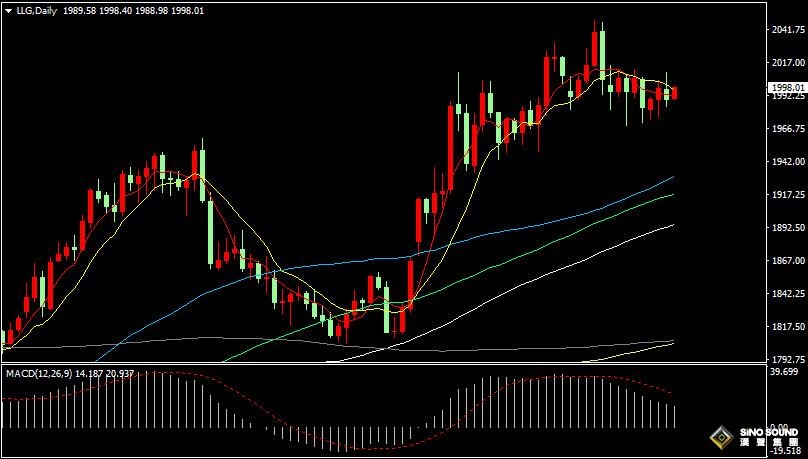Click the triangle arrow beside LLG,Daily
Screen dimensions: 808x459
pyautogui.click(x=8, y=10)
